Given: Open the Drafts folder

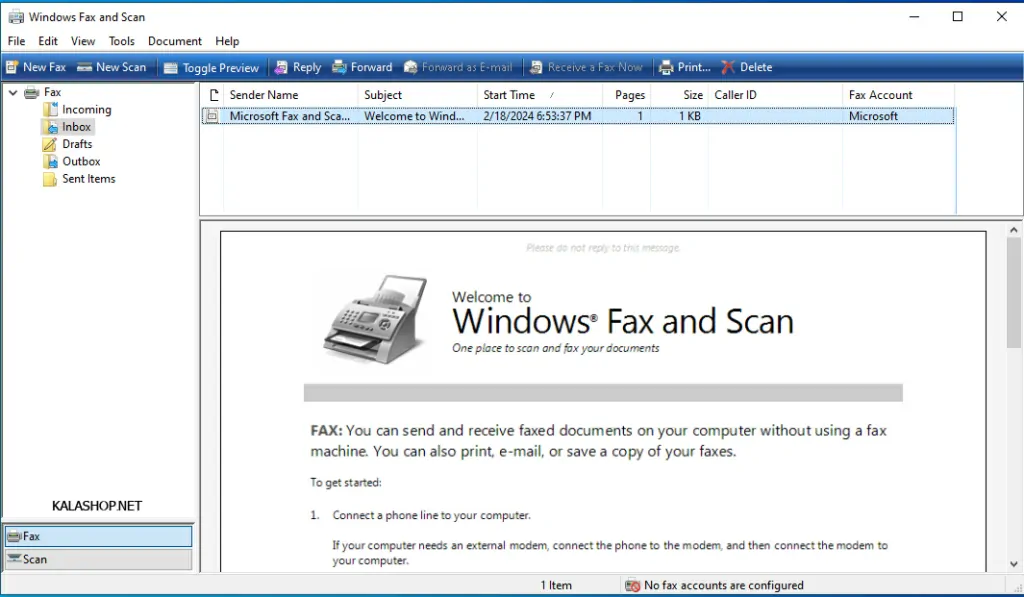Looking at the screenshot, I should (x=77, y=144).
